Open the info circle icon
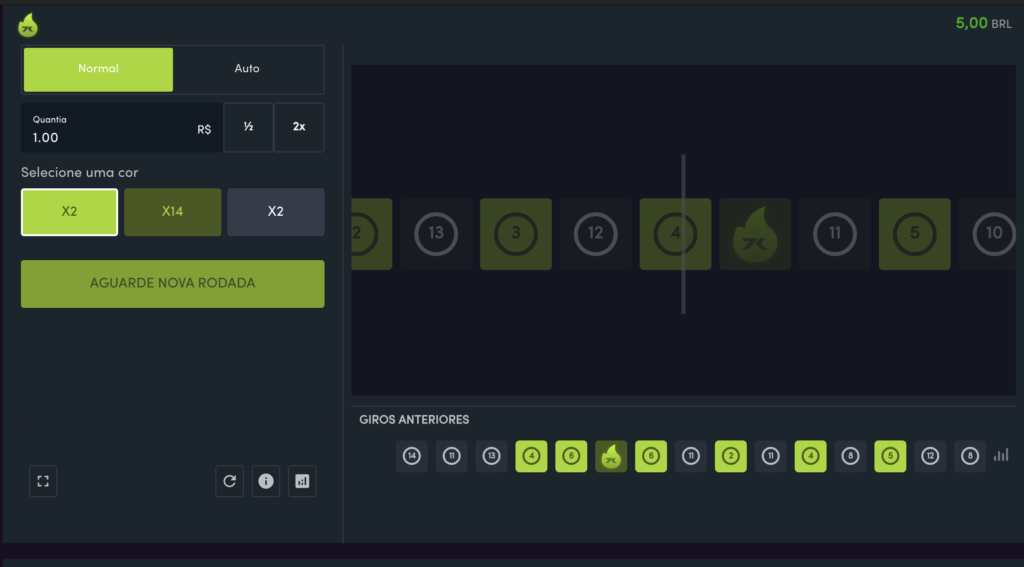 (266, 481)
